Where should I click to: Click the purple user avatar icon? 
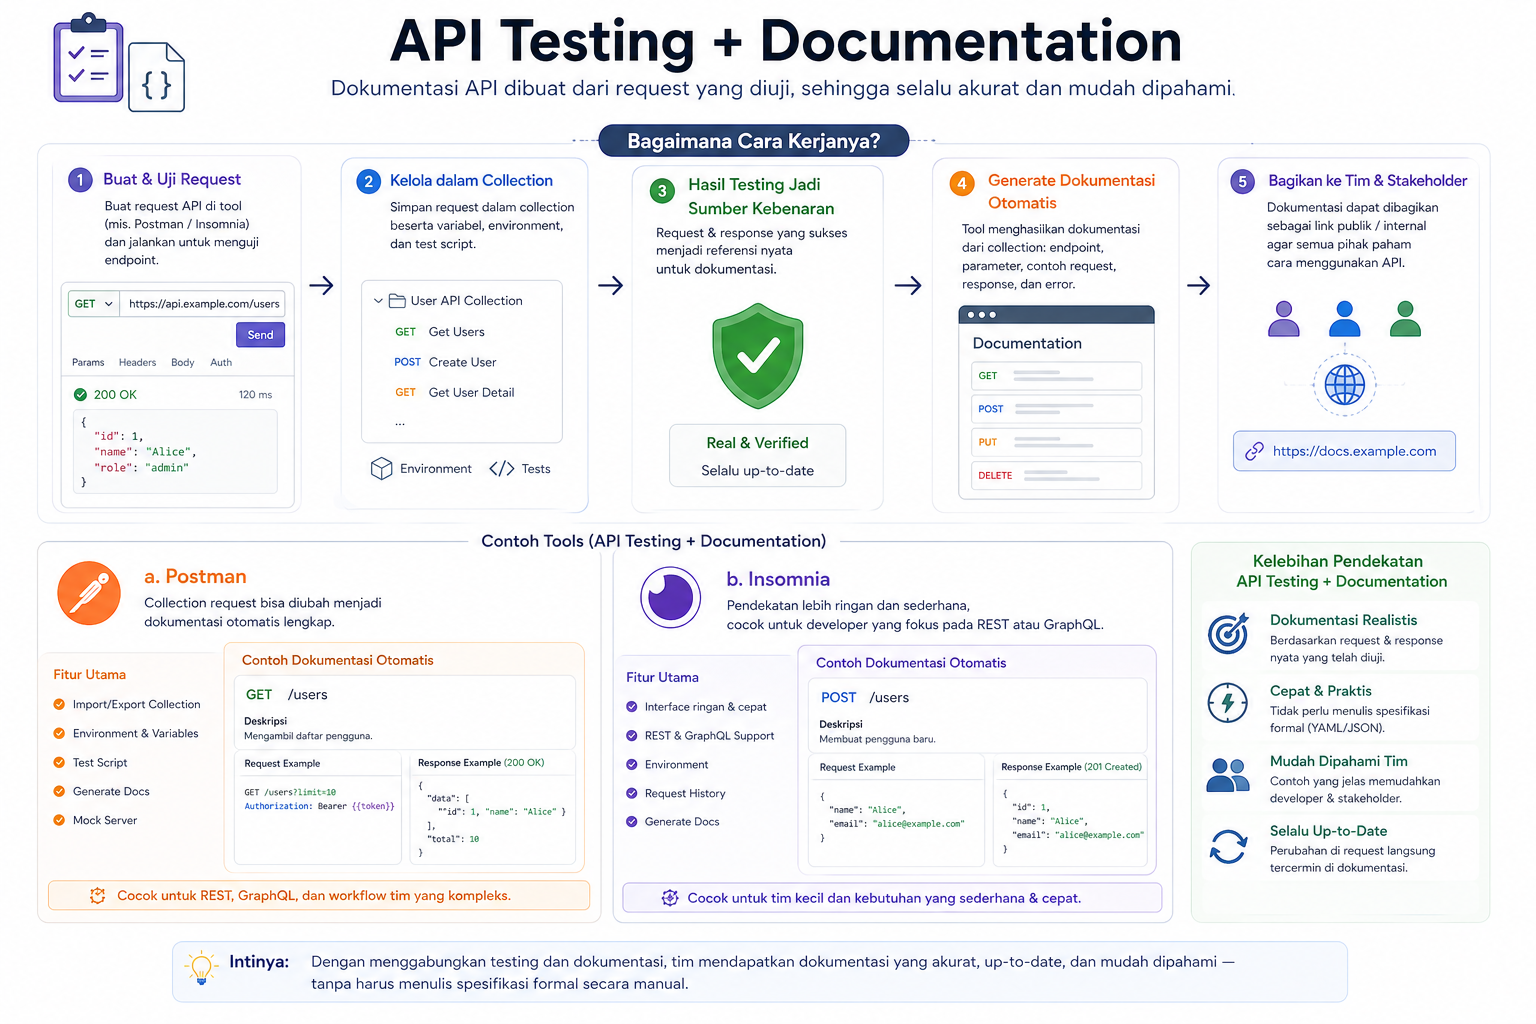click(1284, 319)
